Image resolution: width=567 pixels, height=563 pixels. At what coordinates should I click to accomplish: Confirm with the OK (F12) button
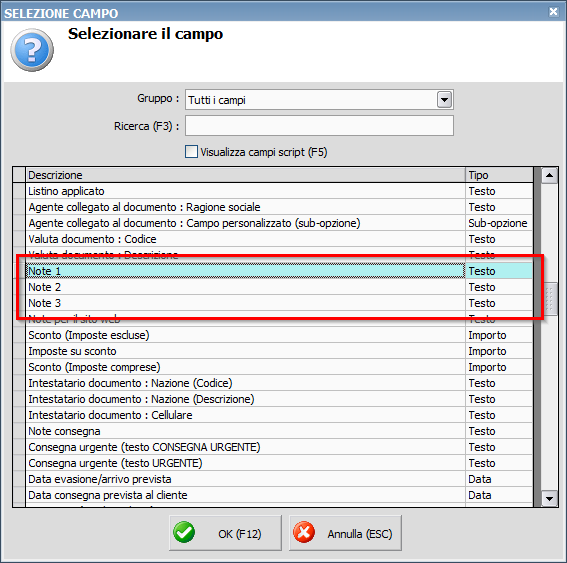click(225, 533)
